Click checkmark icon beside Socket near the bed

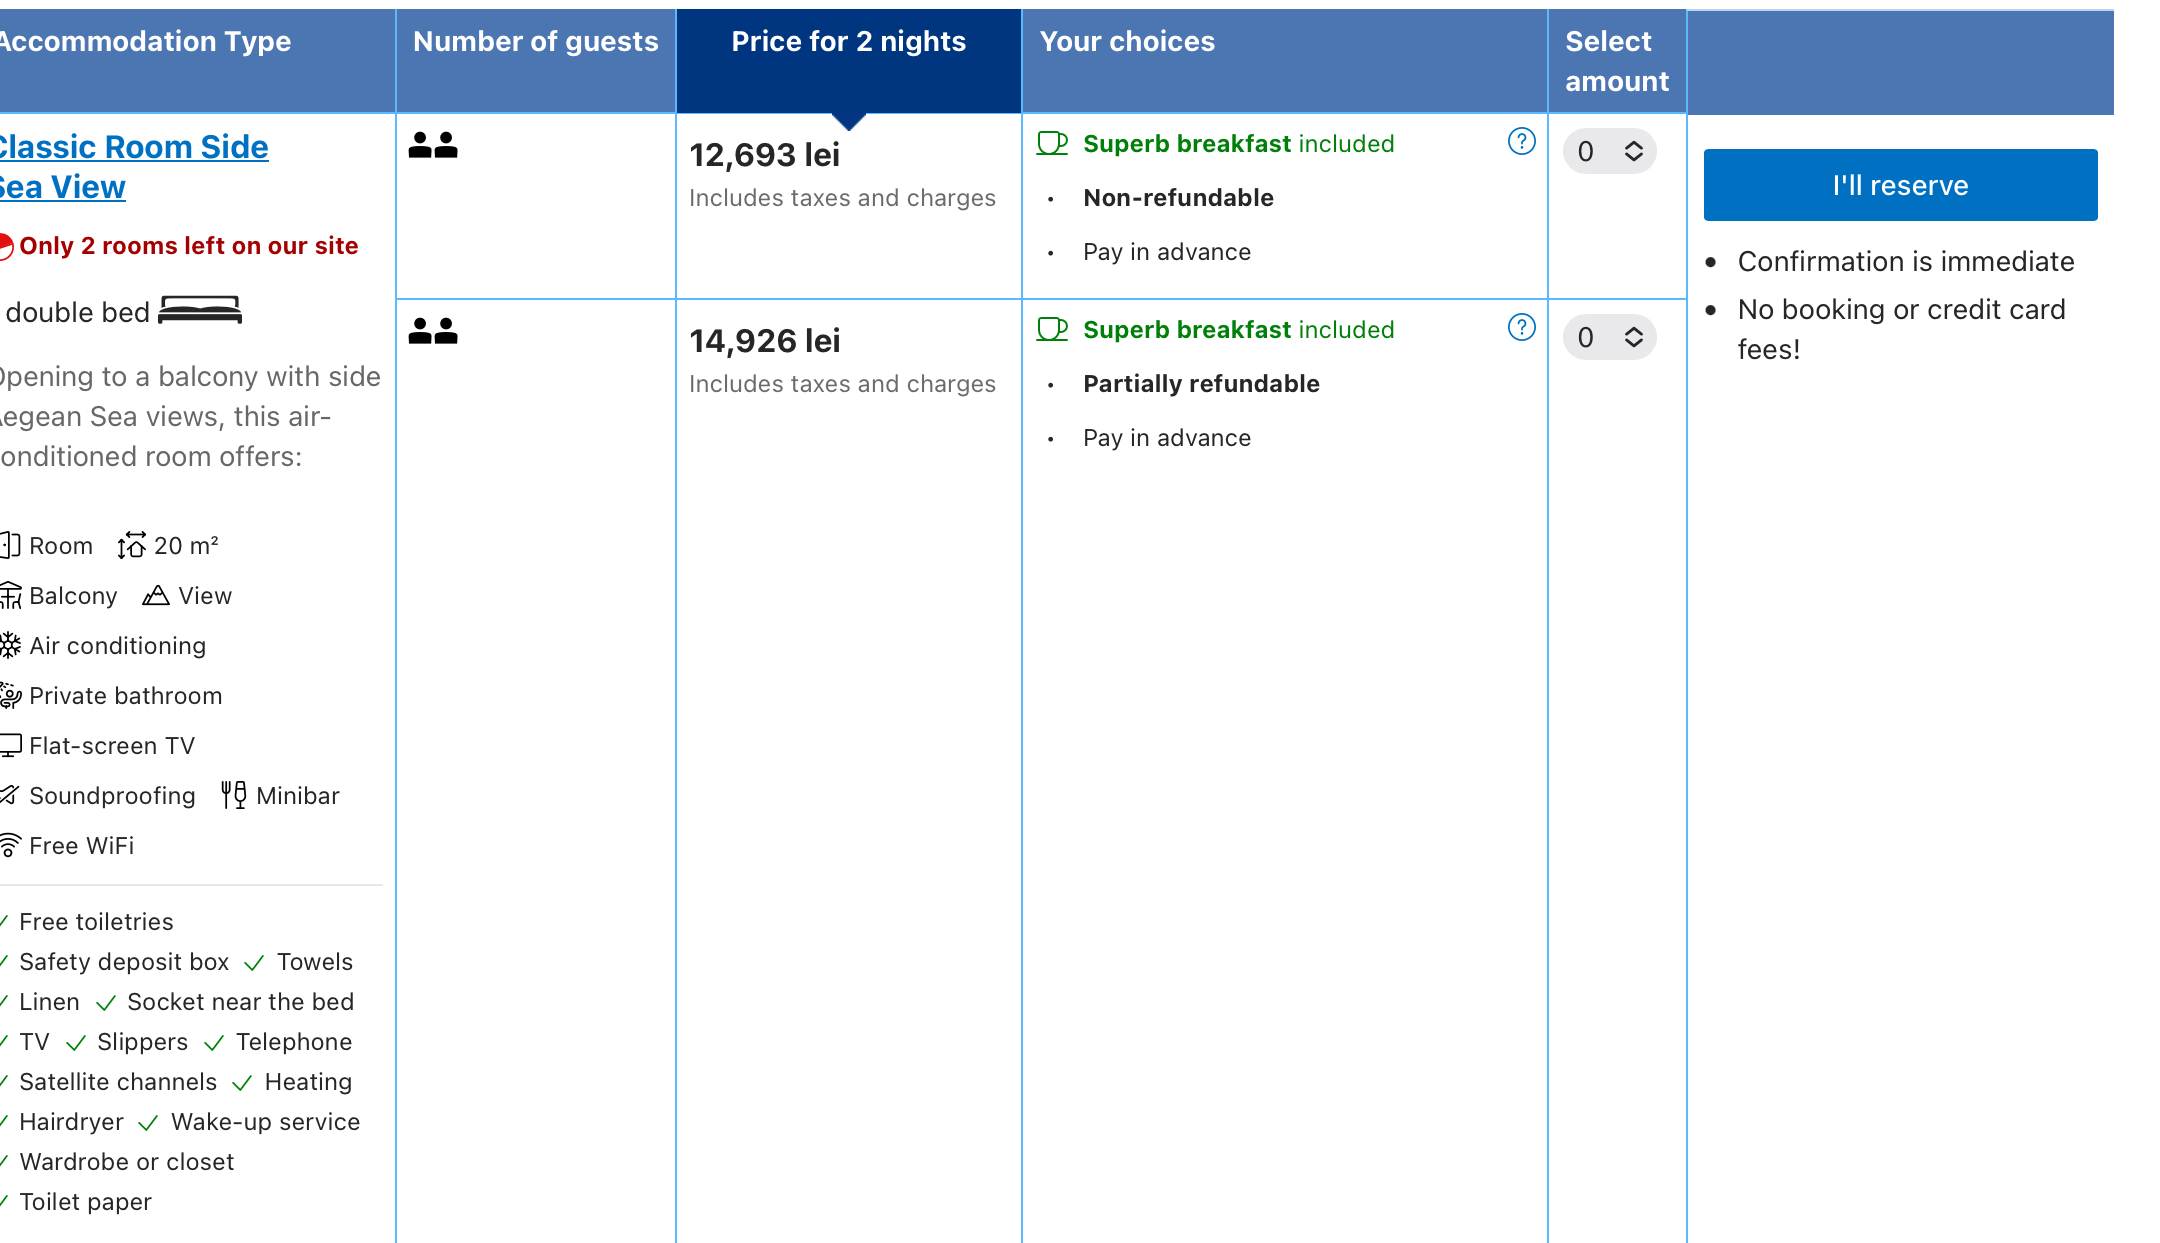coord(106,1003)
